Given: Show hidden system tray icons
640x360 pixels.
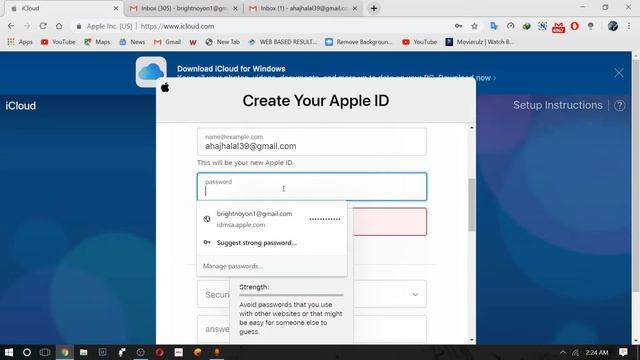Looking at the screenshot, I should pos(563,352).
